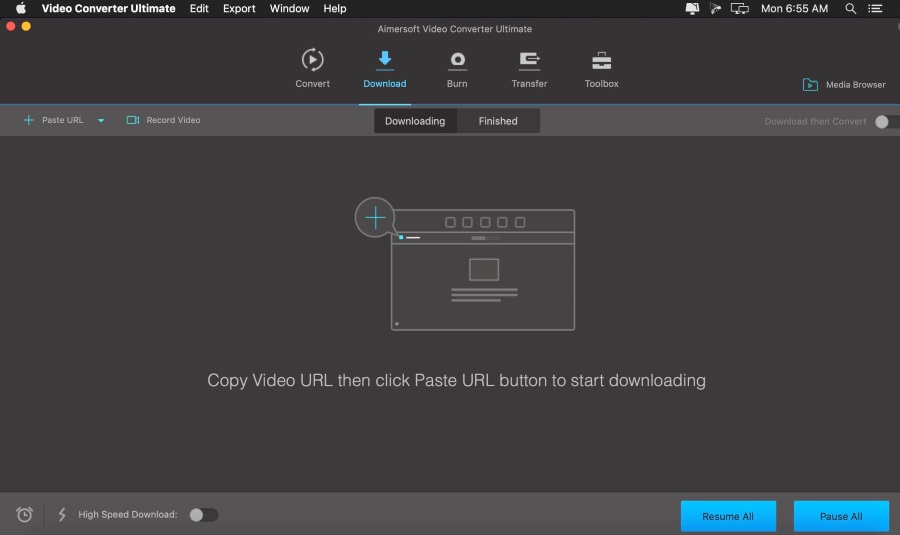This screenshot has width=900, height=535.
Task: Click the clock showing Mon 6:55 AM
Action: (x=794, y=9)
